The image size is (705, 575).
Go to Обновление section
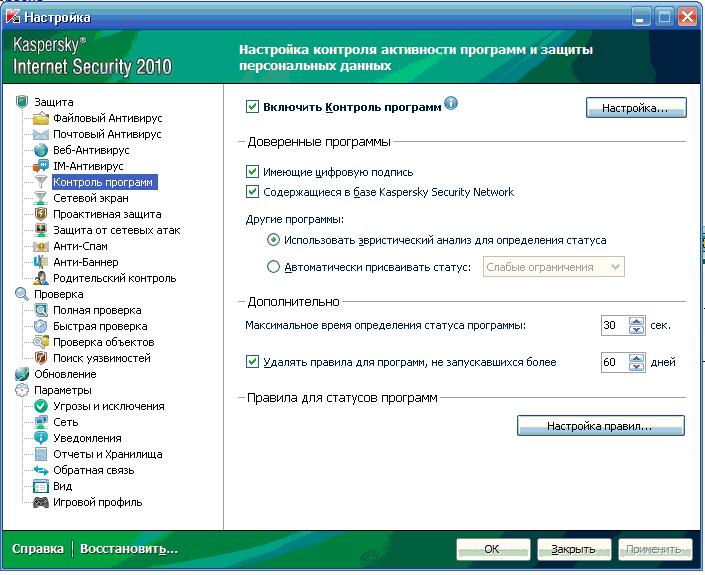65,374
